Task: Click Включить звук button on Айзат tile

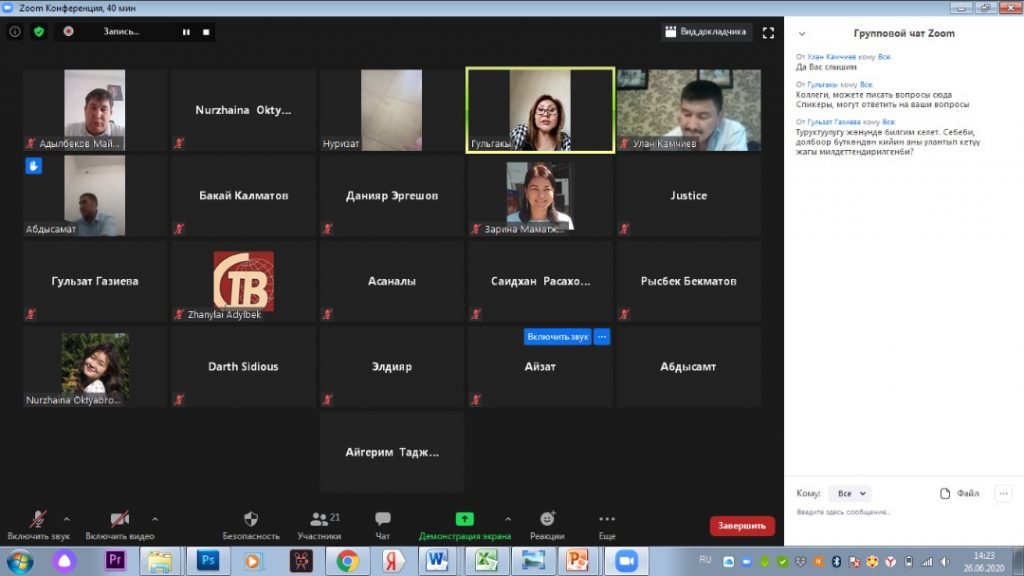Action: [557, 336]
